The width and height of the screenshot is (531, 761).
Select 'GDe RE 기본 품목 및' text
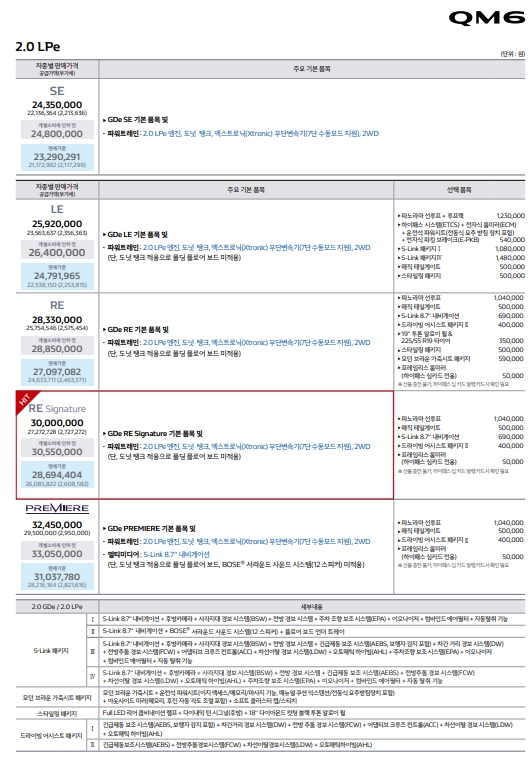coord(136,330)
